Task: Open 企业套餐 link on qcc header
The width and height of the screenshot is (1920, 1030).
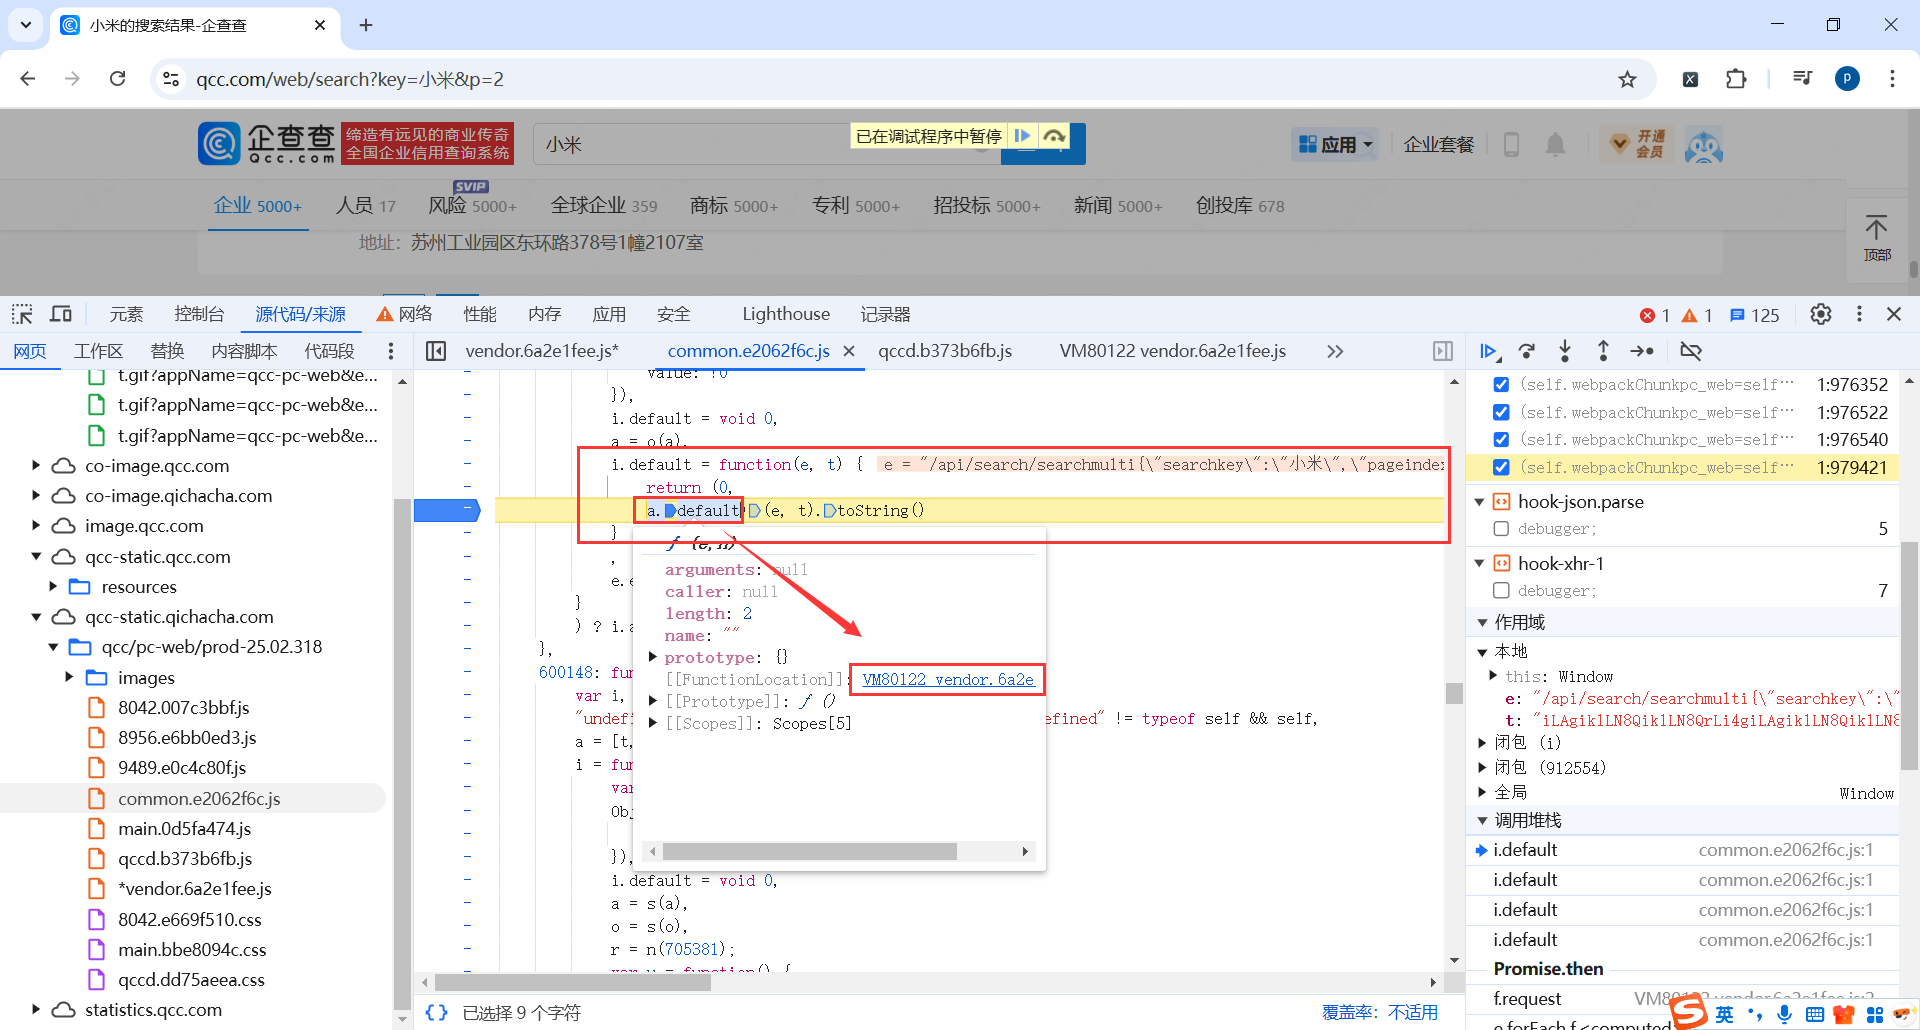Action: 1439,145
